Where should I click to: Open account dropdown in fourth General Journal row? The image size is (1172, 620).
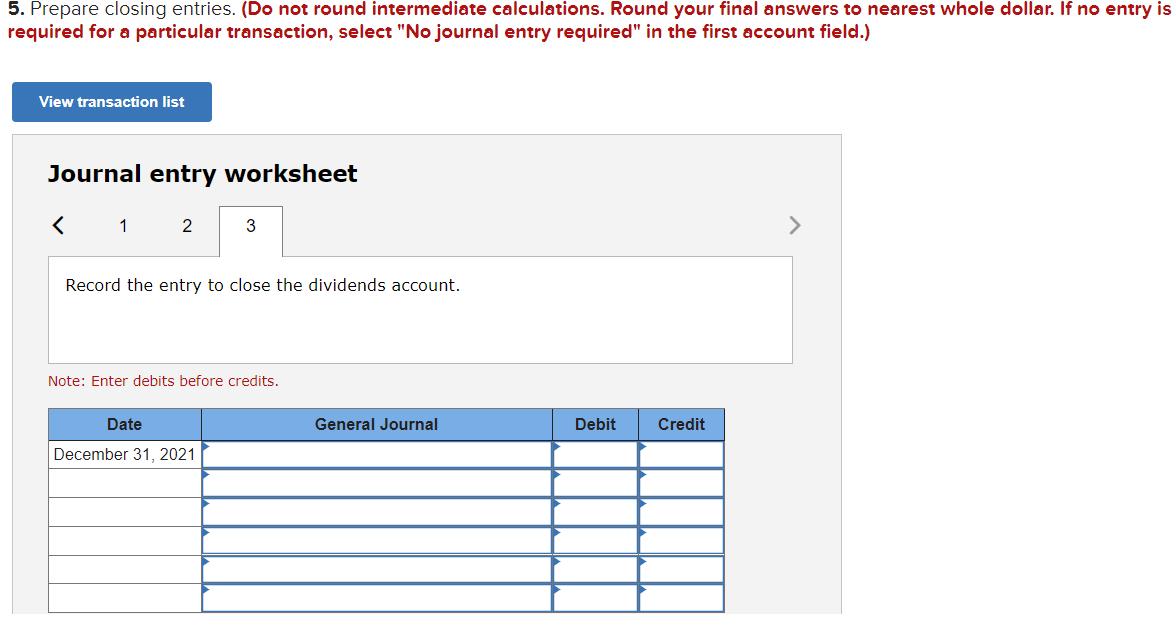[x=377, y=540]
